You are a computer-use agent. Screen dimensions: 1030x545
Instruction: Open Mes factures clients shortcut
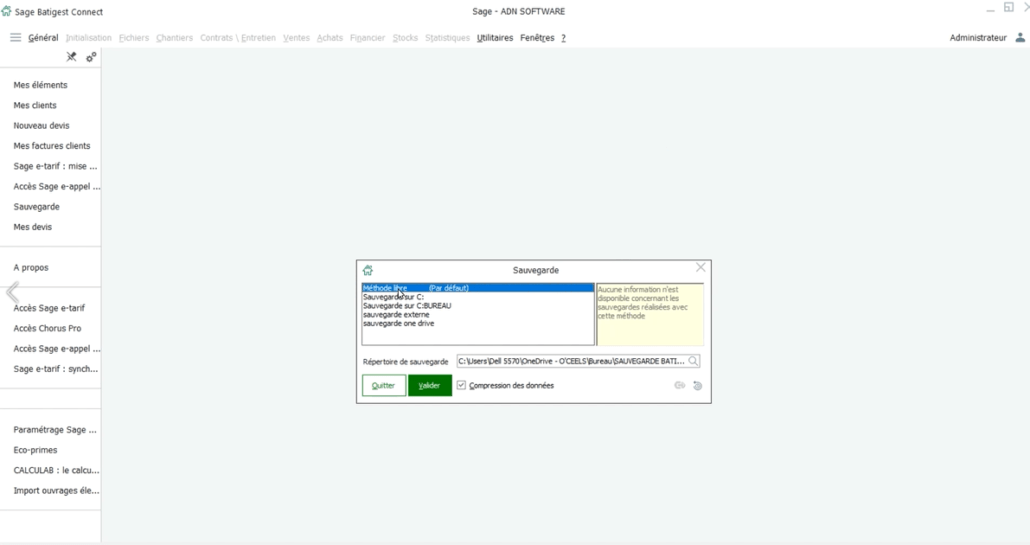tap(52, 146)
